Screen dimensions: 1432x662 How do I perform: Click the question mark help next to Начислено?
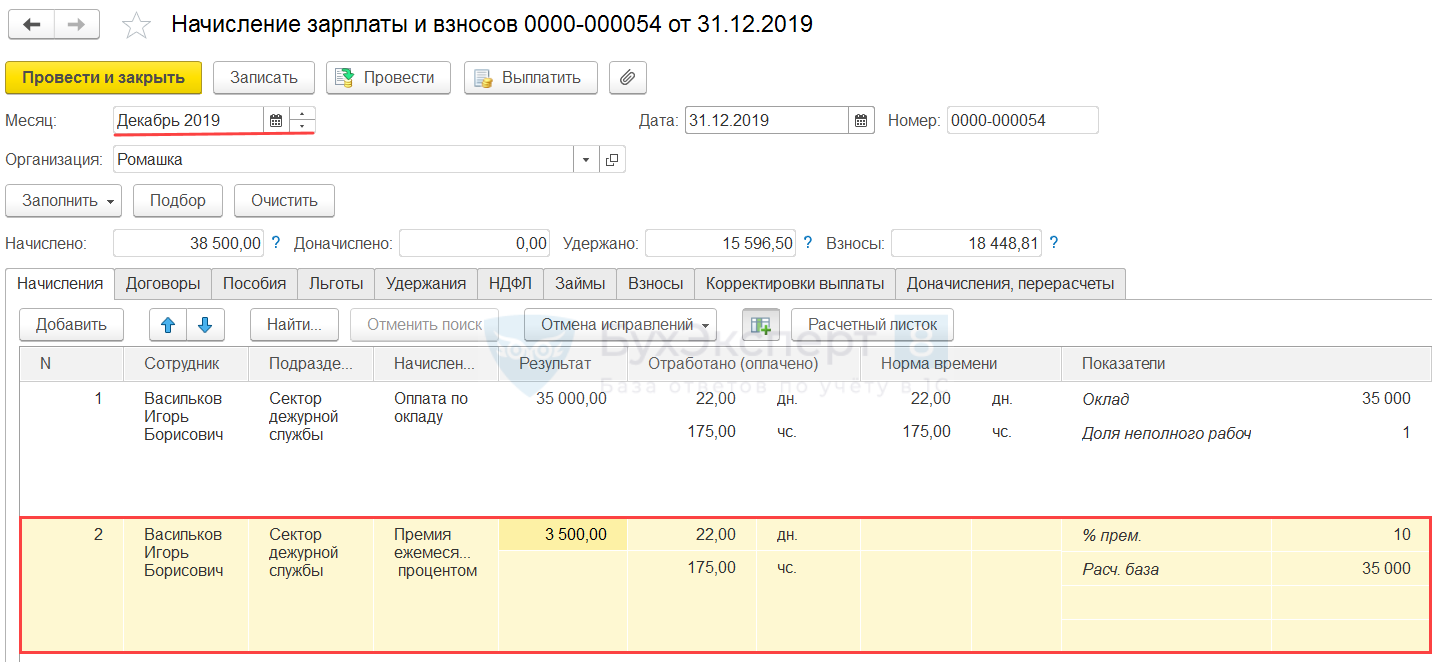[276, 243]
